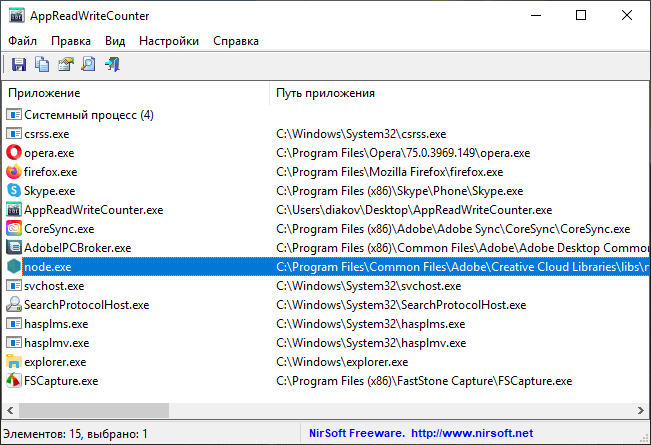Click the Exit toolbar icon
The height and width of the screenshot is (445, 651).
tap(112, 64)
